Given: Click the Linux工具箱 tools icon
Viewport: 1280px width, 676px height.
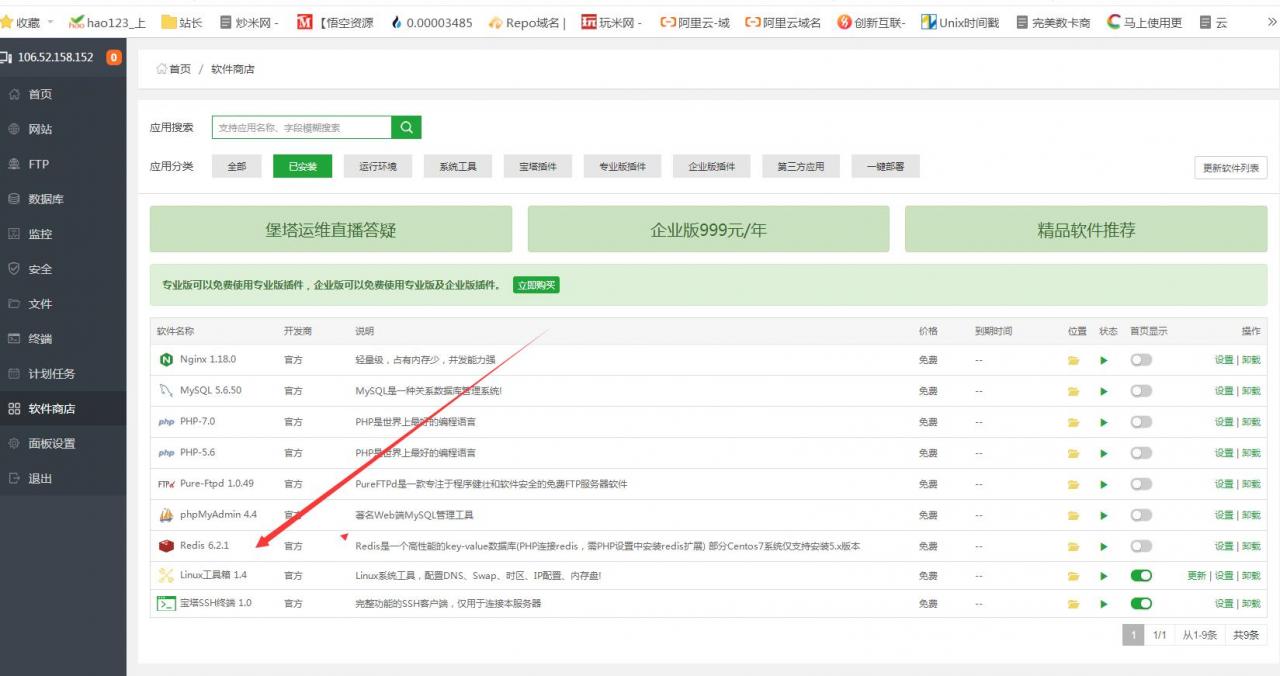Looking at the screenshot, I should pos(166,575).
